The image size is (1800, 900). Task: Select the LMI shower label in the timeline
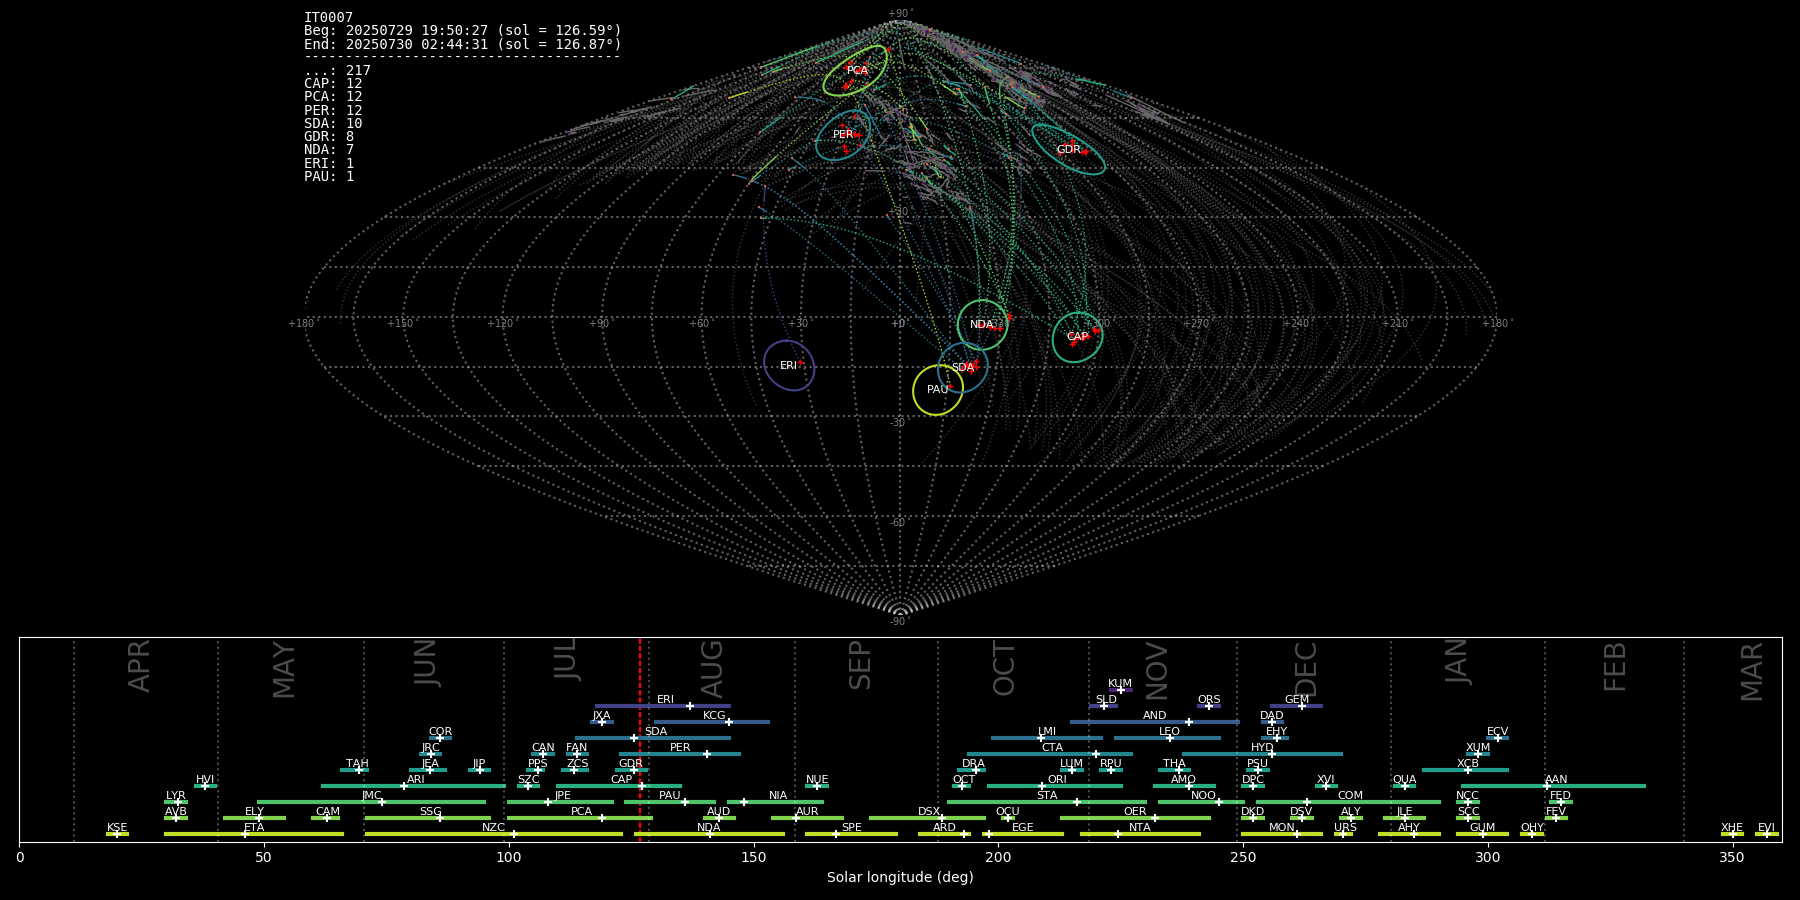tap(1047, 732)
